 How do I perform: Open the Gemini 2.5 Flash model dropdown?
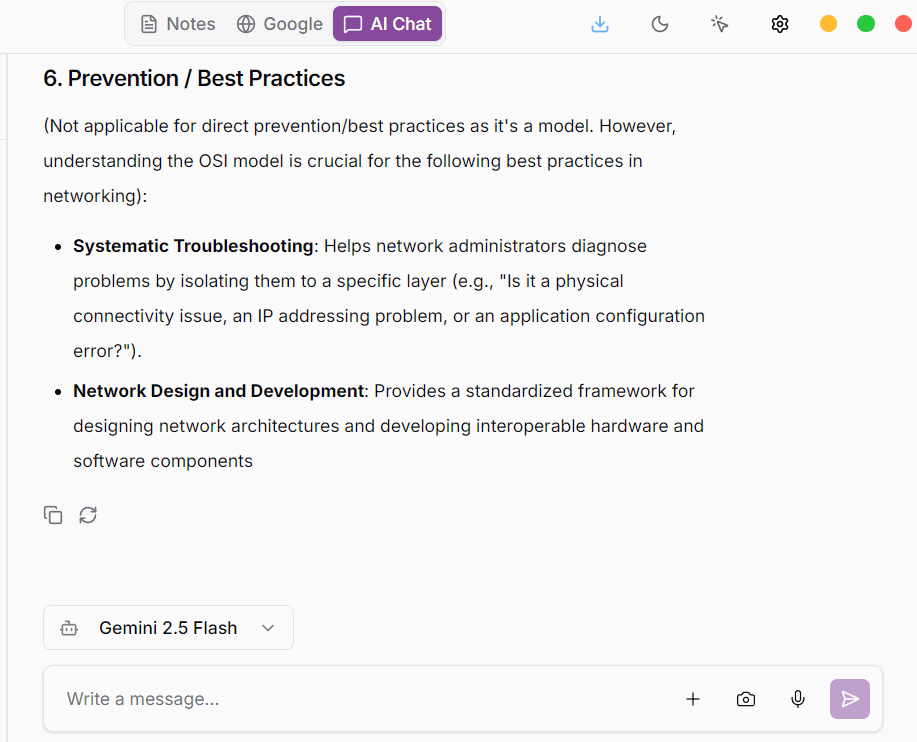(x=168, y=628)
